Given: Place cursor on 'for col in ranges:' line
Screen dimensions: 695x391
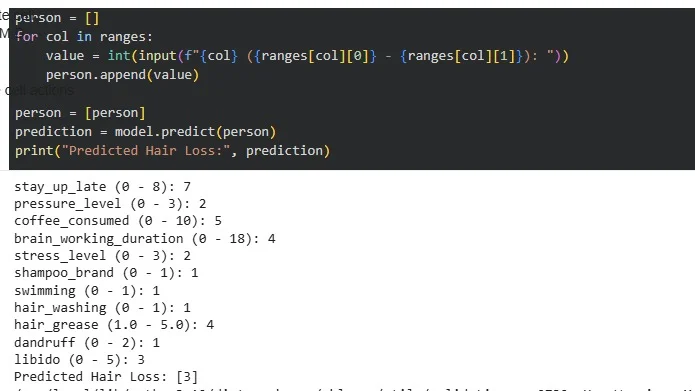Looking at the screenshot, I should tap(84, 37).
